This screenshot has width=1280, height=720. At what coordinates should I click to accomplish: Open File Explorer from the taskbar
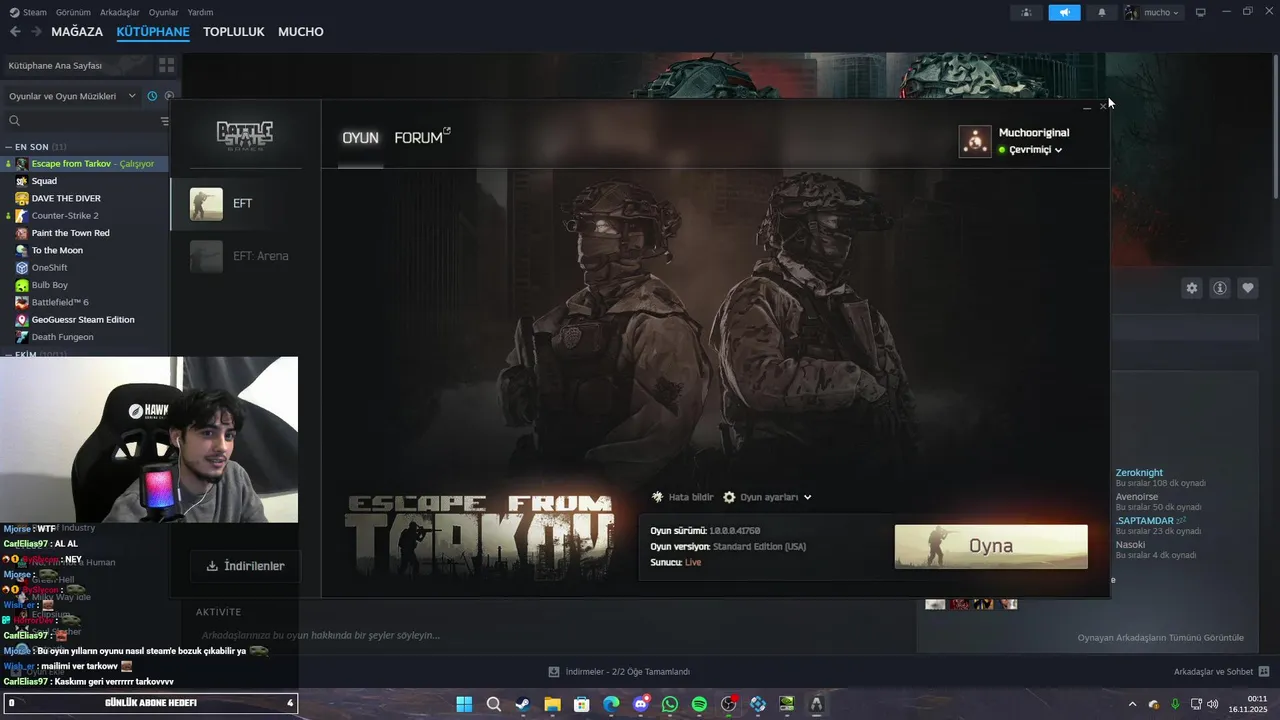(x=552, y=704)
